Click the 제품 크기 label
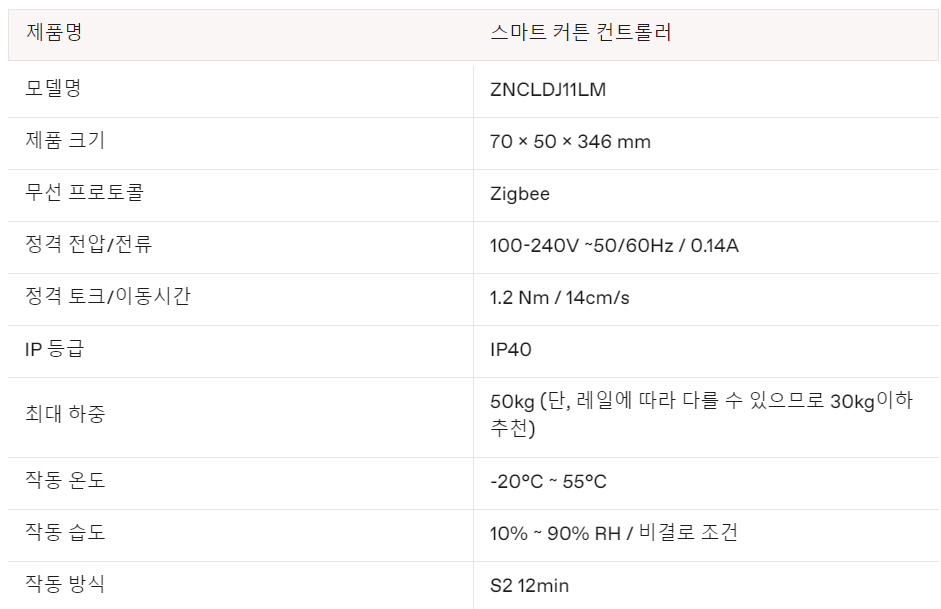The width and height of the screenshot is (941, 609). [65, 140]
